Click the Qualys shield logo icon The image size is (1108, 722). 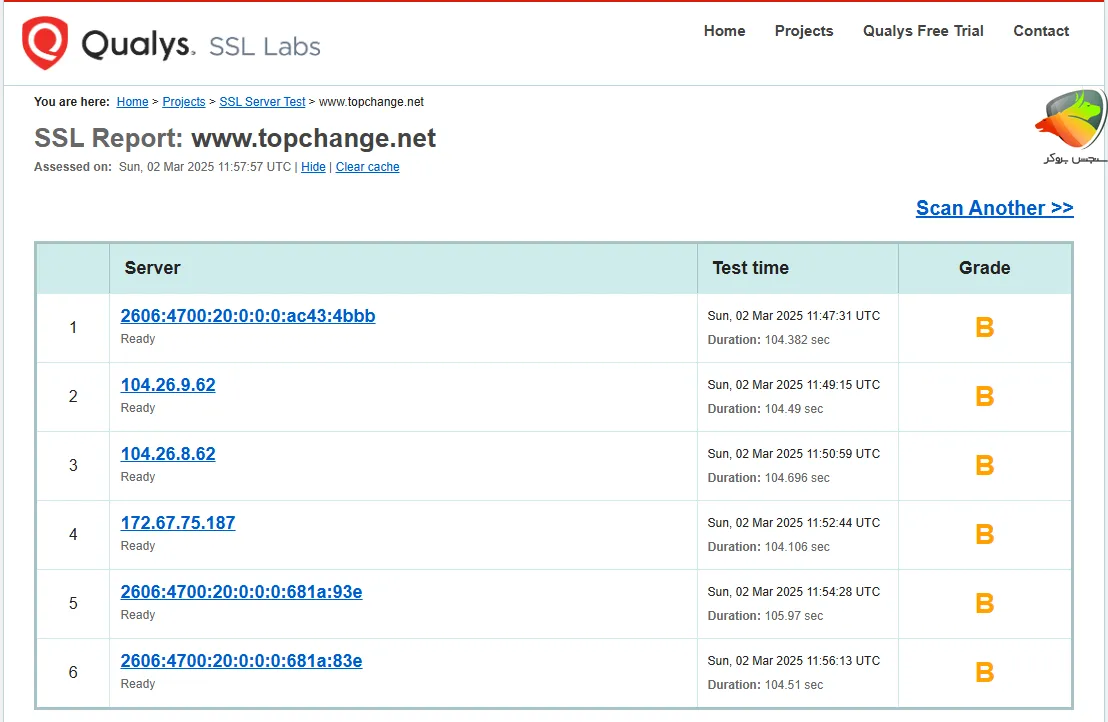pyautogui.click(x=45, y=44)
